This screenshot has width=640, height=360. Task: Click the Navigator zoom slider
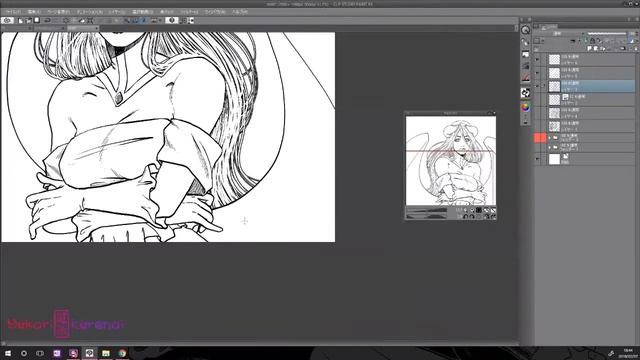pyautogui.click(x=428, y=210)
